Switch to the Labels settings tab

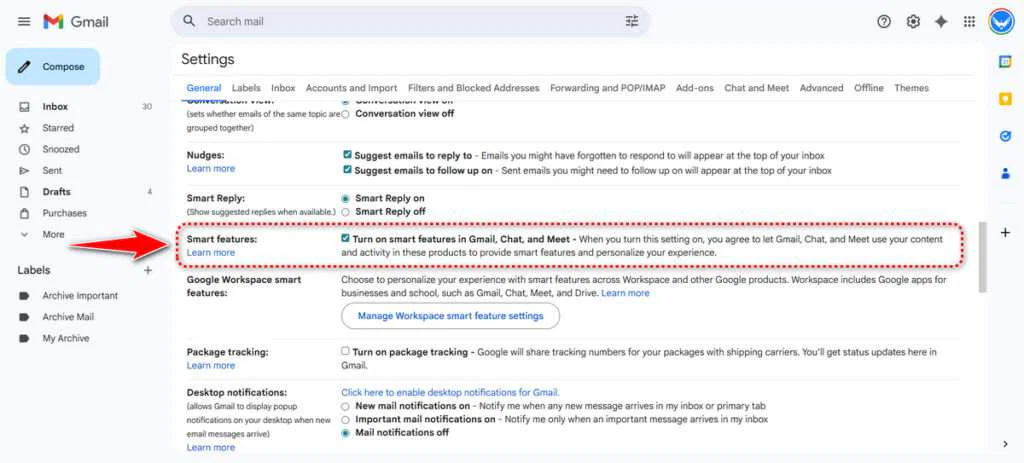click(246, 88)
